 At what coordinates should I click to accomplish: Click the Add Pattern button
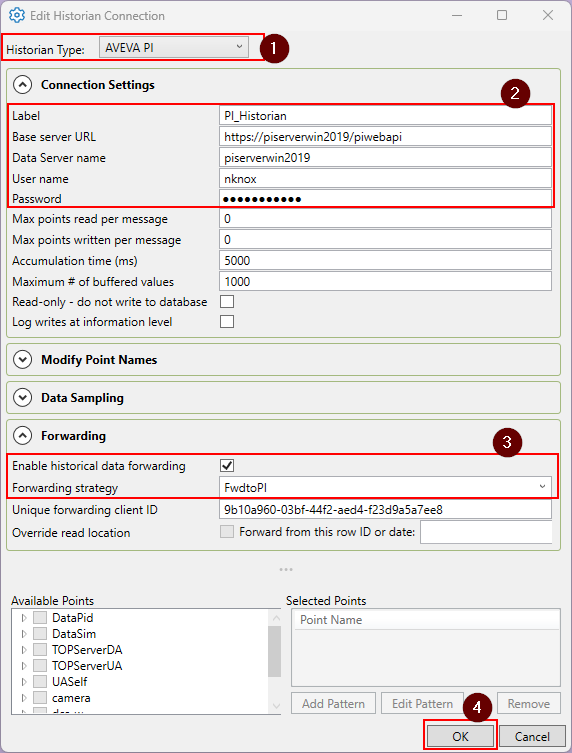click(333, 704)
